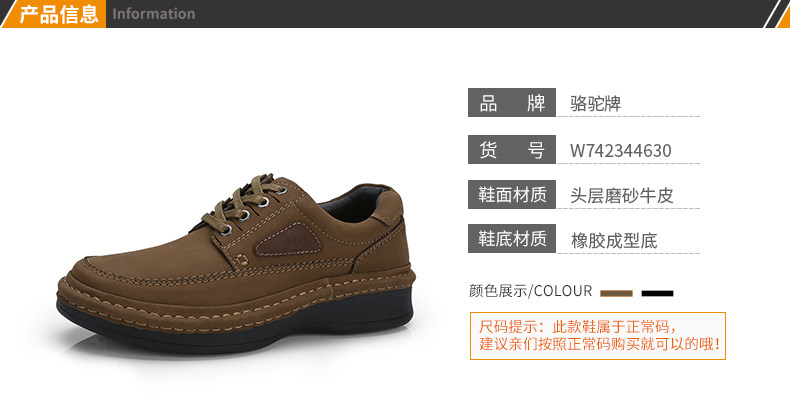790x418 pixels.
Task: Select the brown colour swatch
Action: tap(616, 293)
